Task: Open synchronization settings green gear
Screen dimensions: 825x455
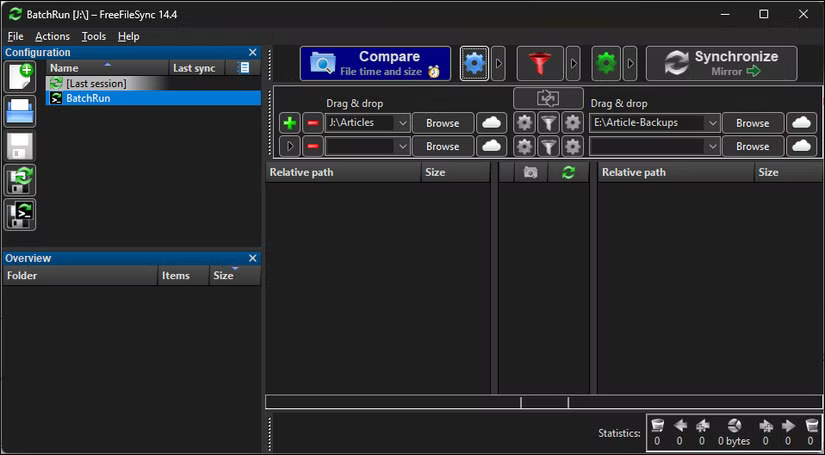Action: point(606,64)
